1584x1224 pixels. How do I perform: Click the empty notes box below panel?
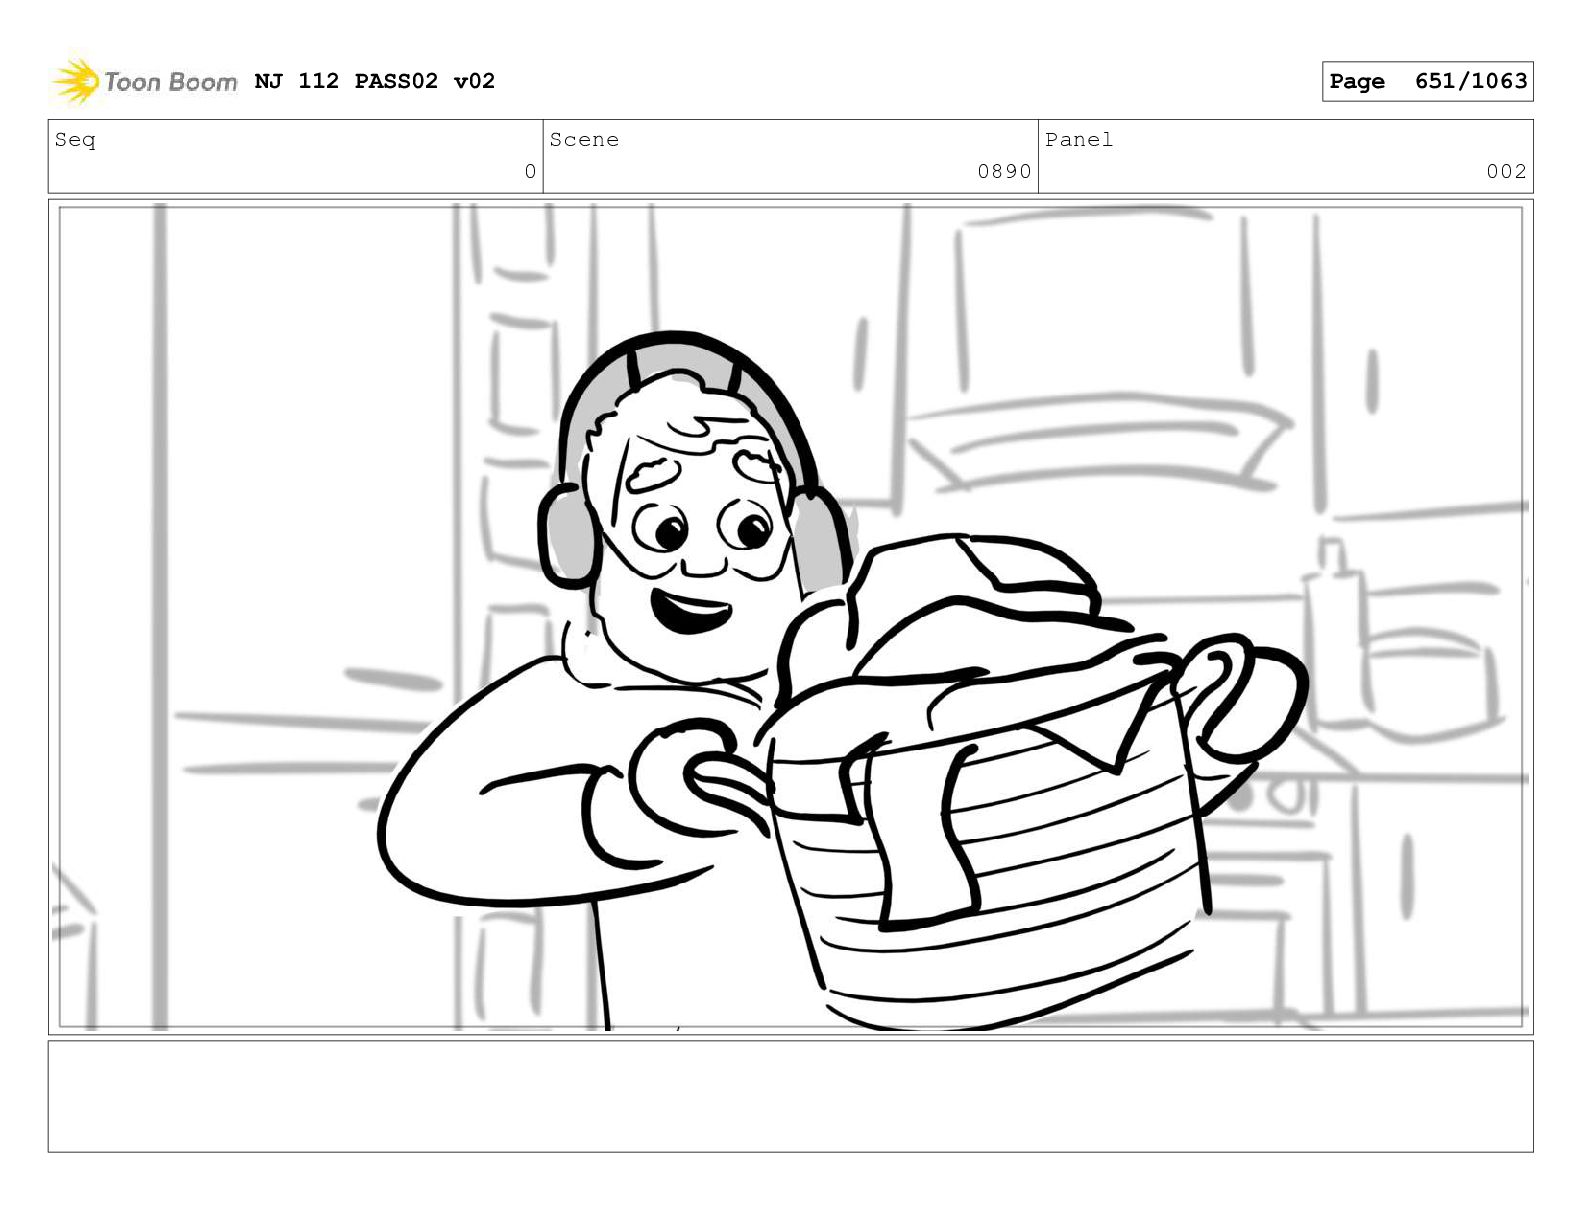click(791, 1096)
